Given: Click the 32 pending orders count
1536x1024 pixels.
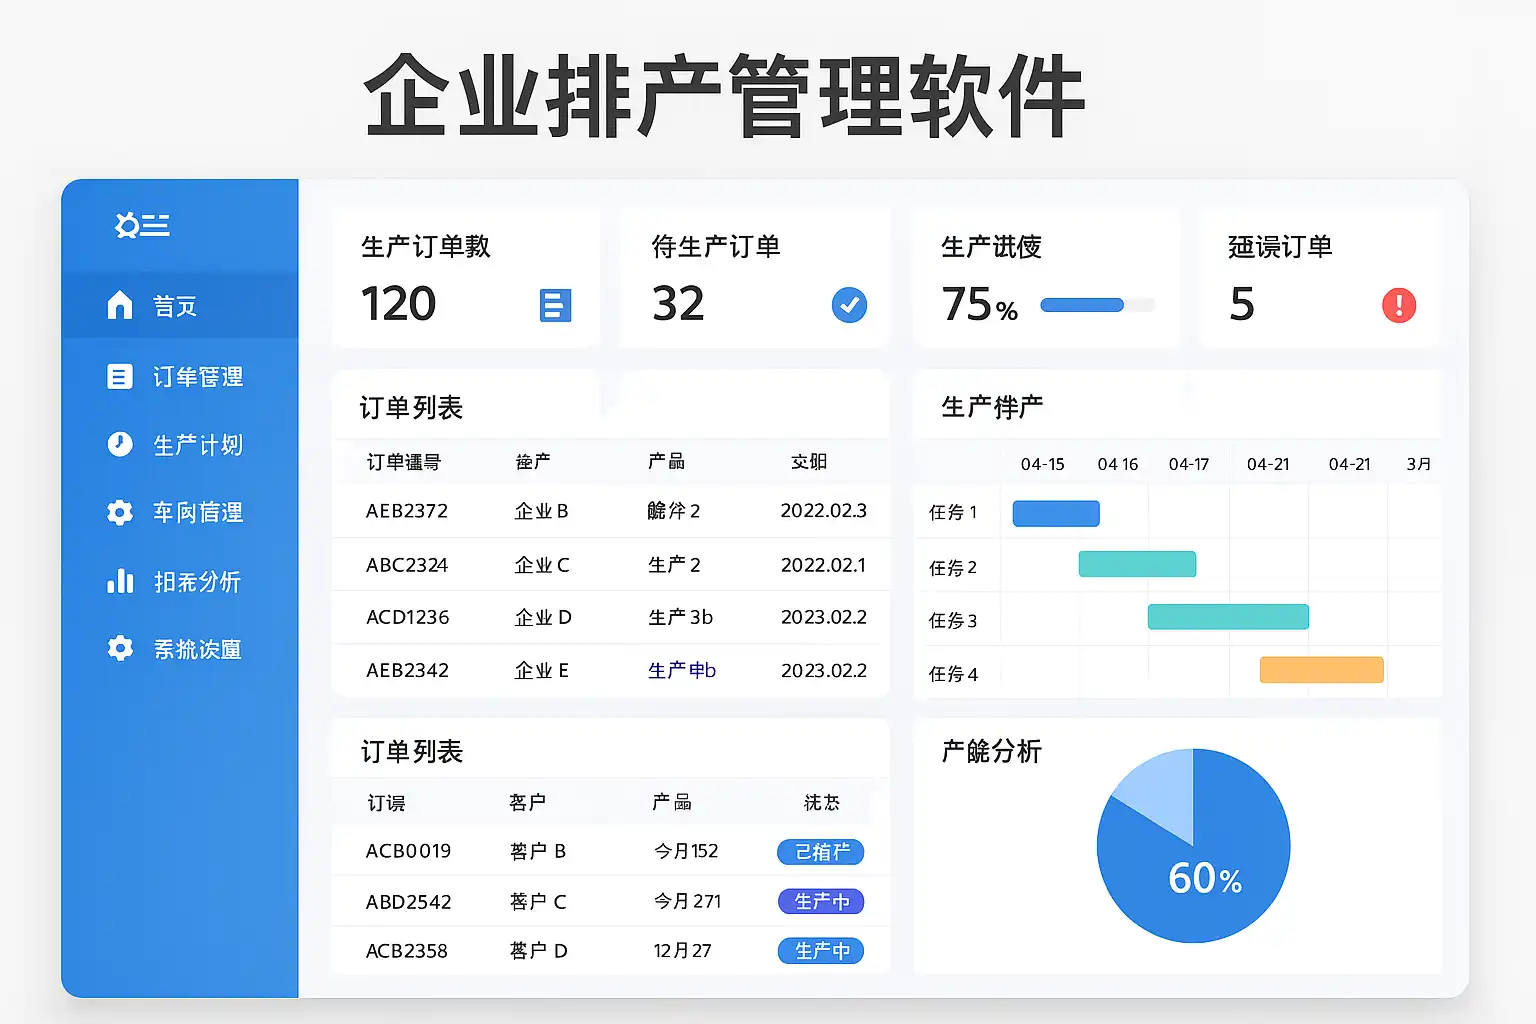Looking at the screenshot, I should 678,303.
